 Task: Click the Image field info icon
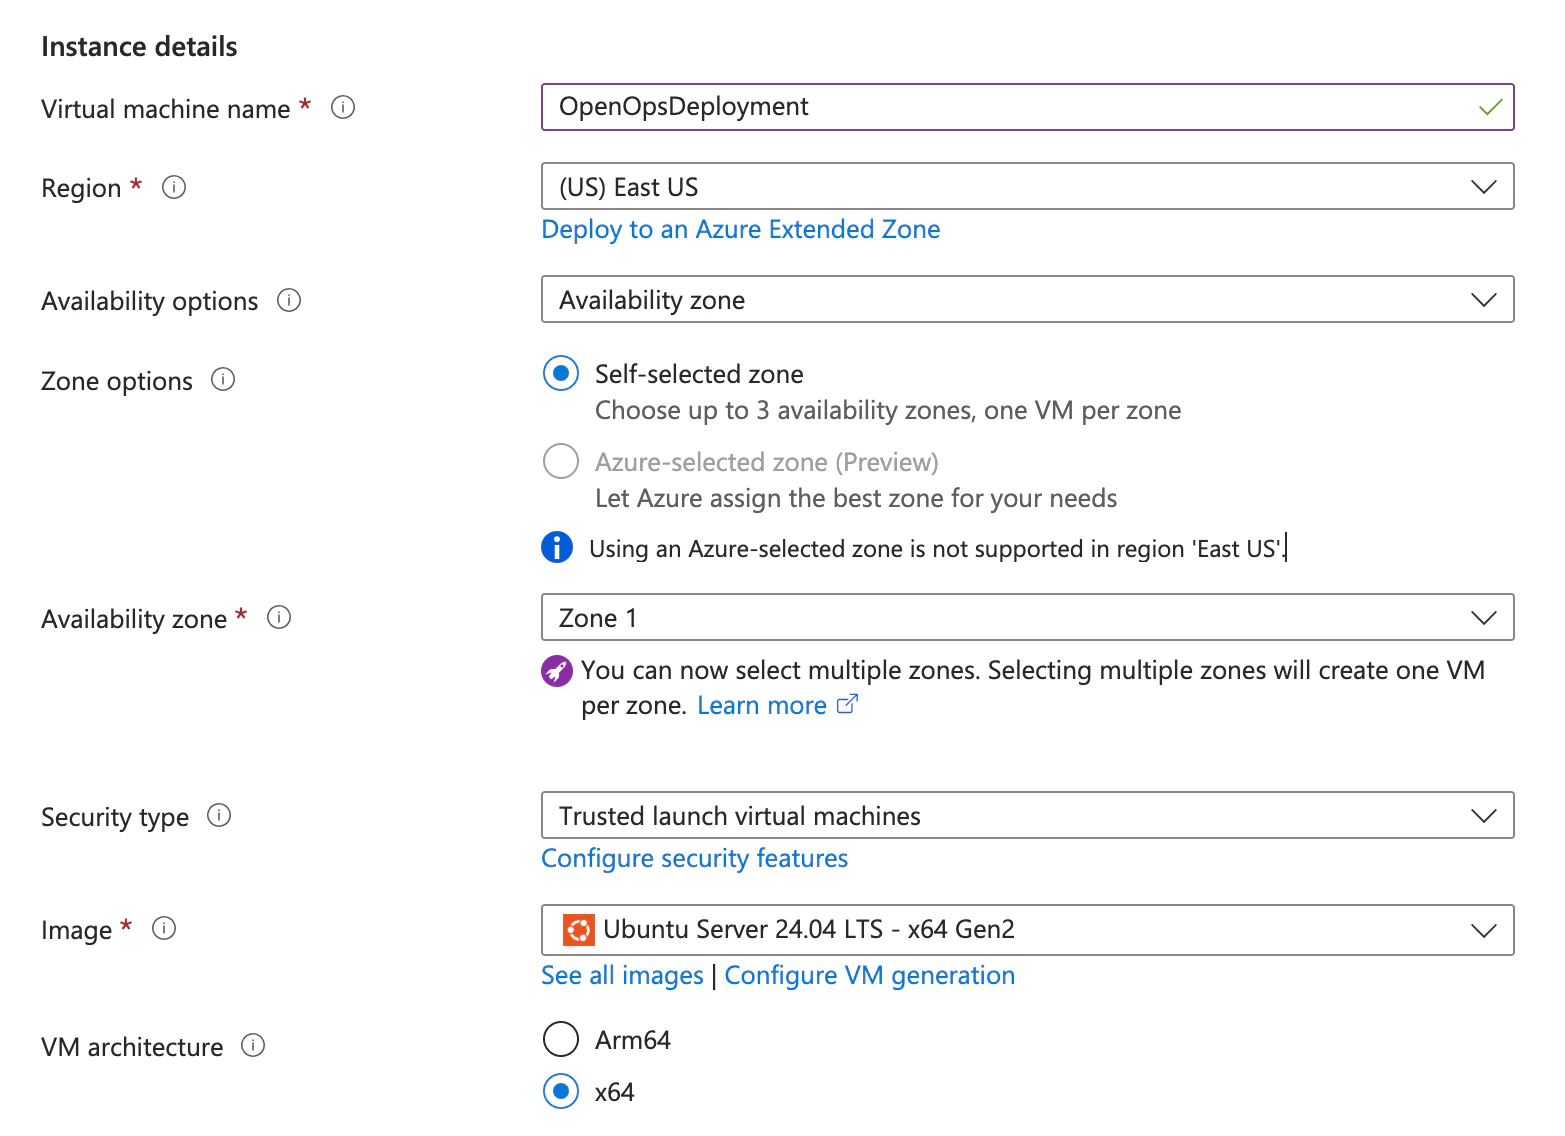(x=164, y=929)
